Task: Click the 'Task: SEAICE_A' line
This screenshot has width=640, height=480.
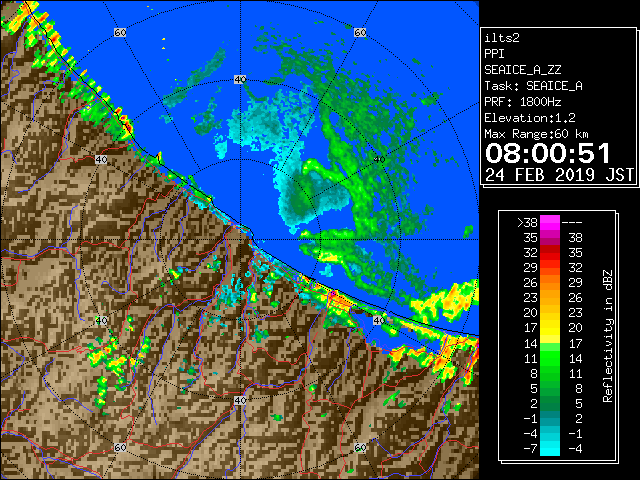Action: [533, 86]
